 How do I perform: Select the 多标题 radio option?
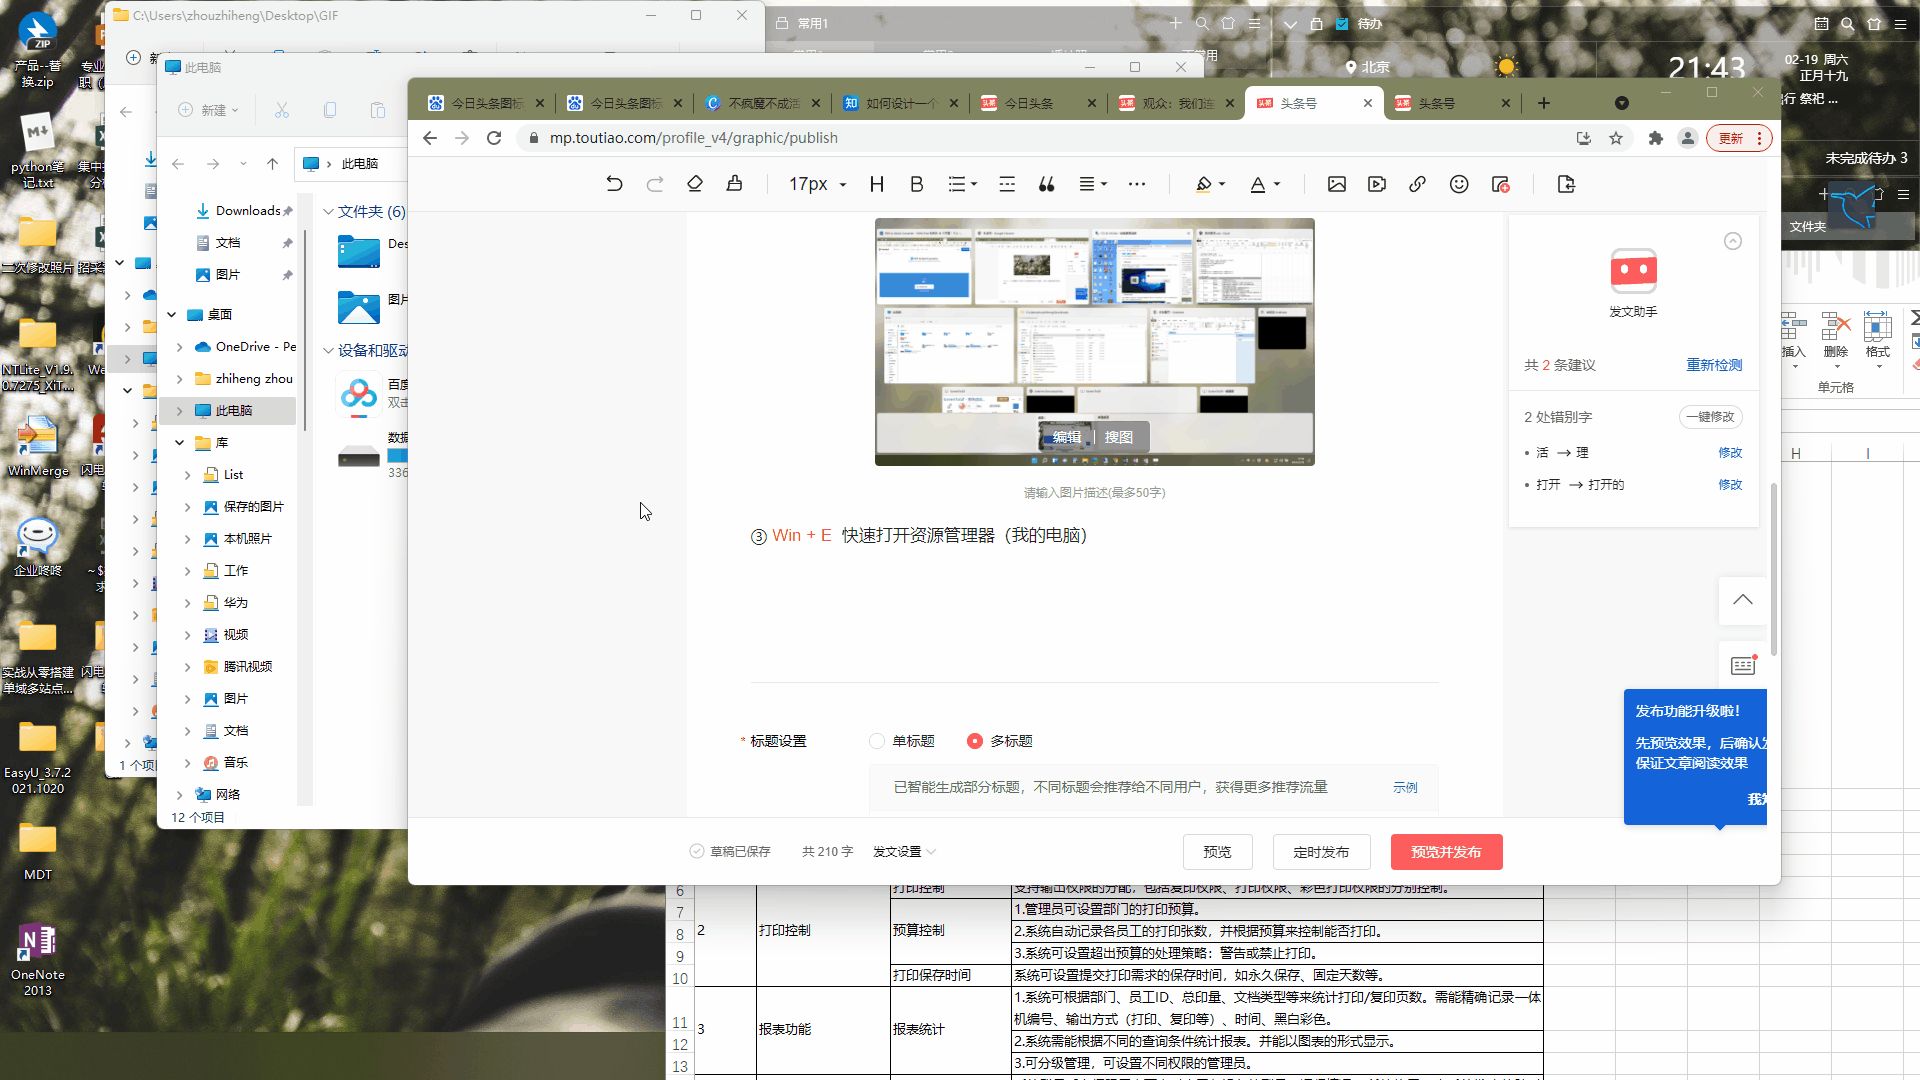(975, 741)
